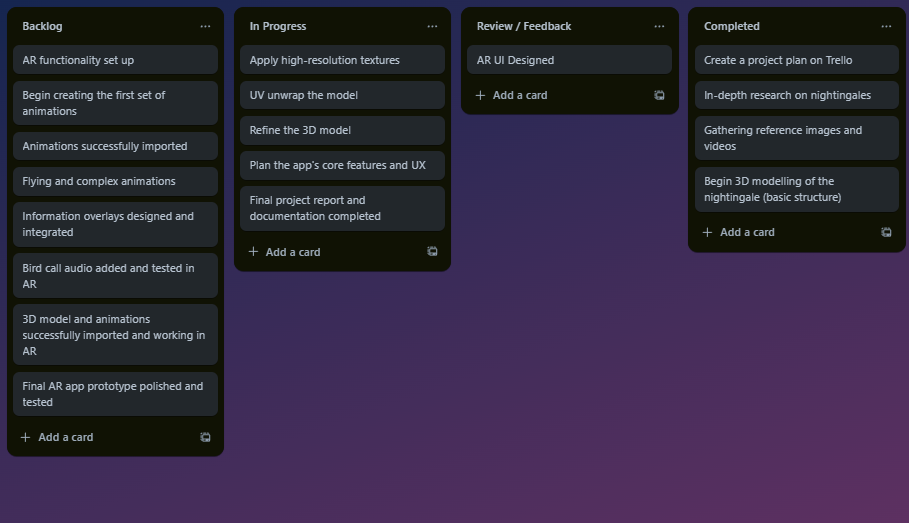This screenshot has height=523, width=909.
Task: Click create-from-template icon in Backlog list
Action: [205, 437]
